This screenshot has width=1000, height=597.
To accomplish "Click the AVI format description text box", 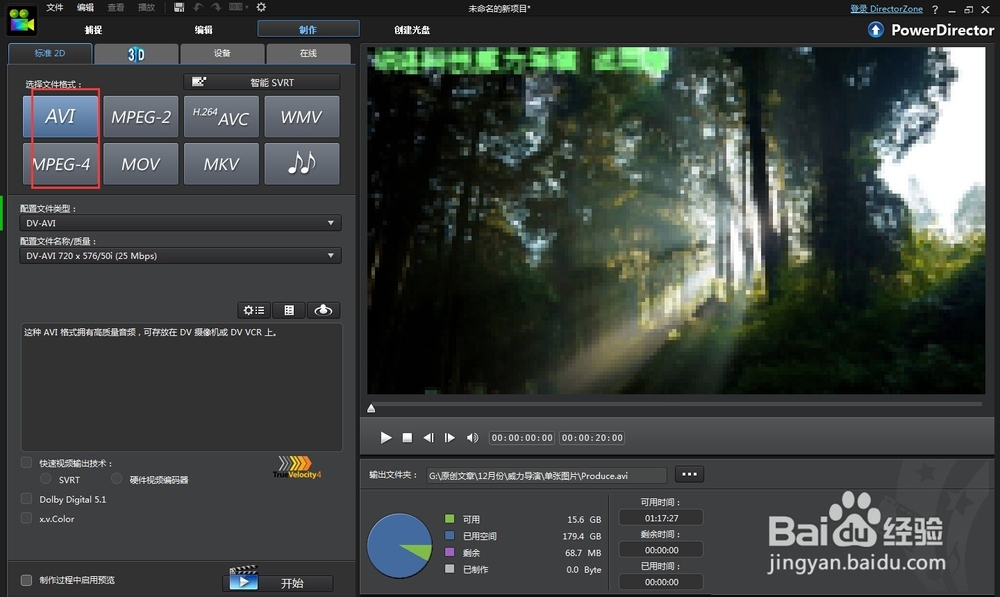I will [x=182, y=387].
